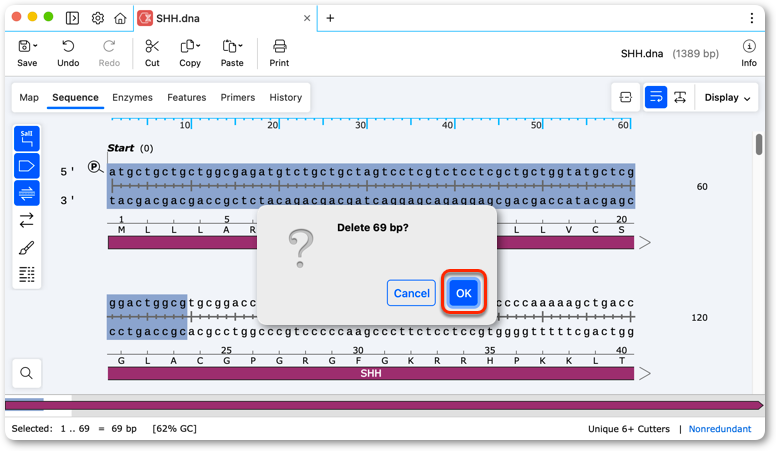Select the SHH.dna file tab
Image resolution: width=776 pixels, height=451 pixels.
pos(225,18)
